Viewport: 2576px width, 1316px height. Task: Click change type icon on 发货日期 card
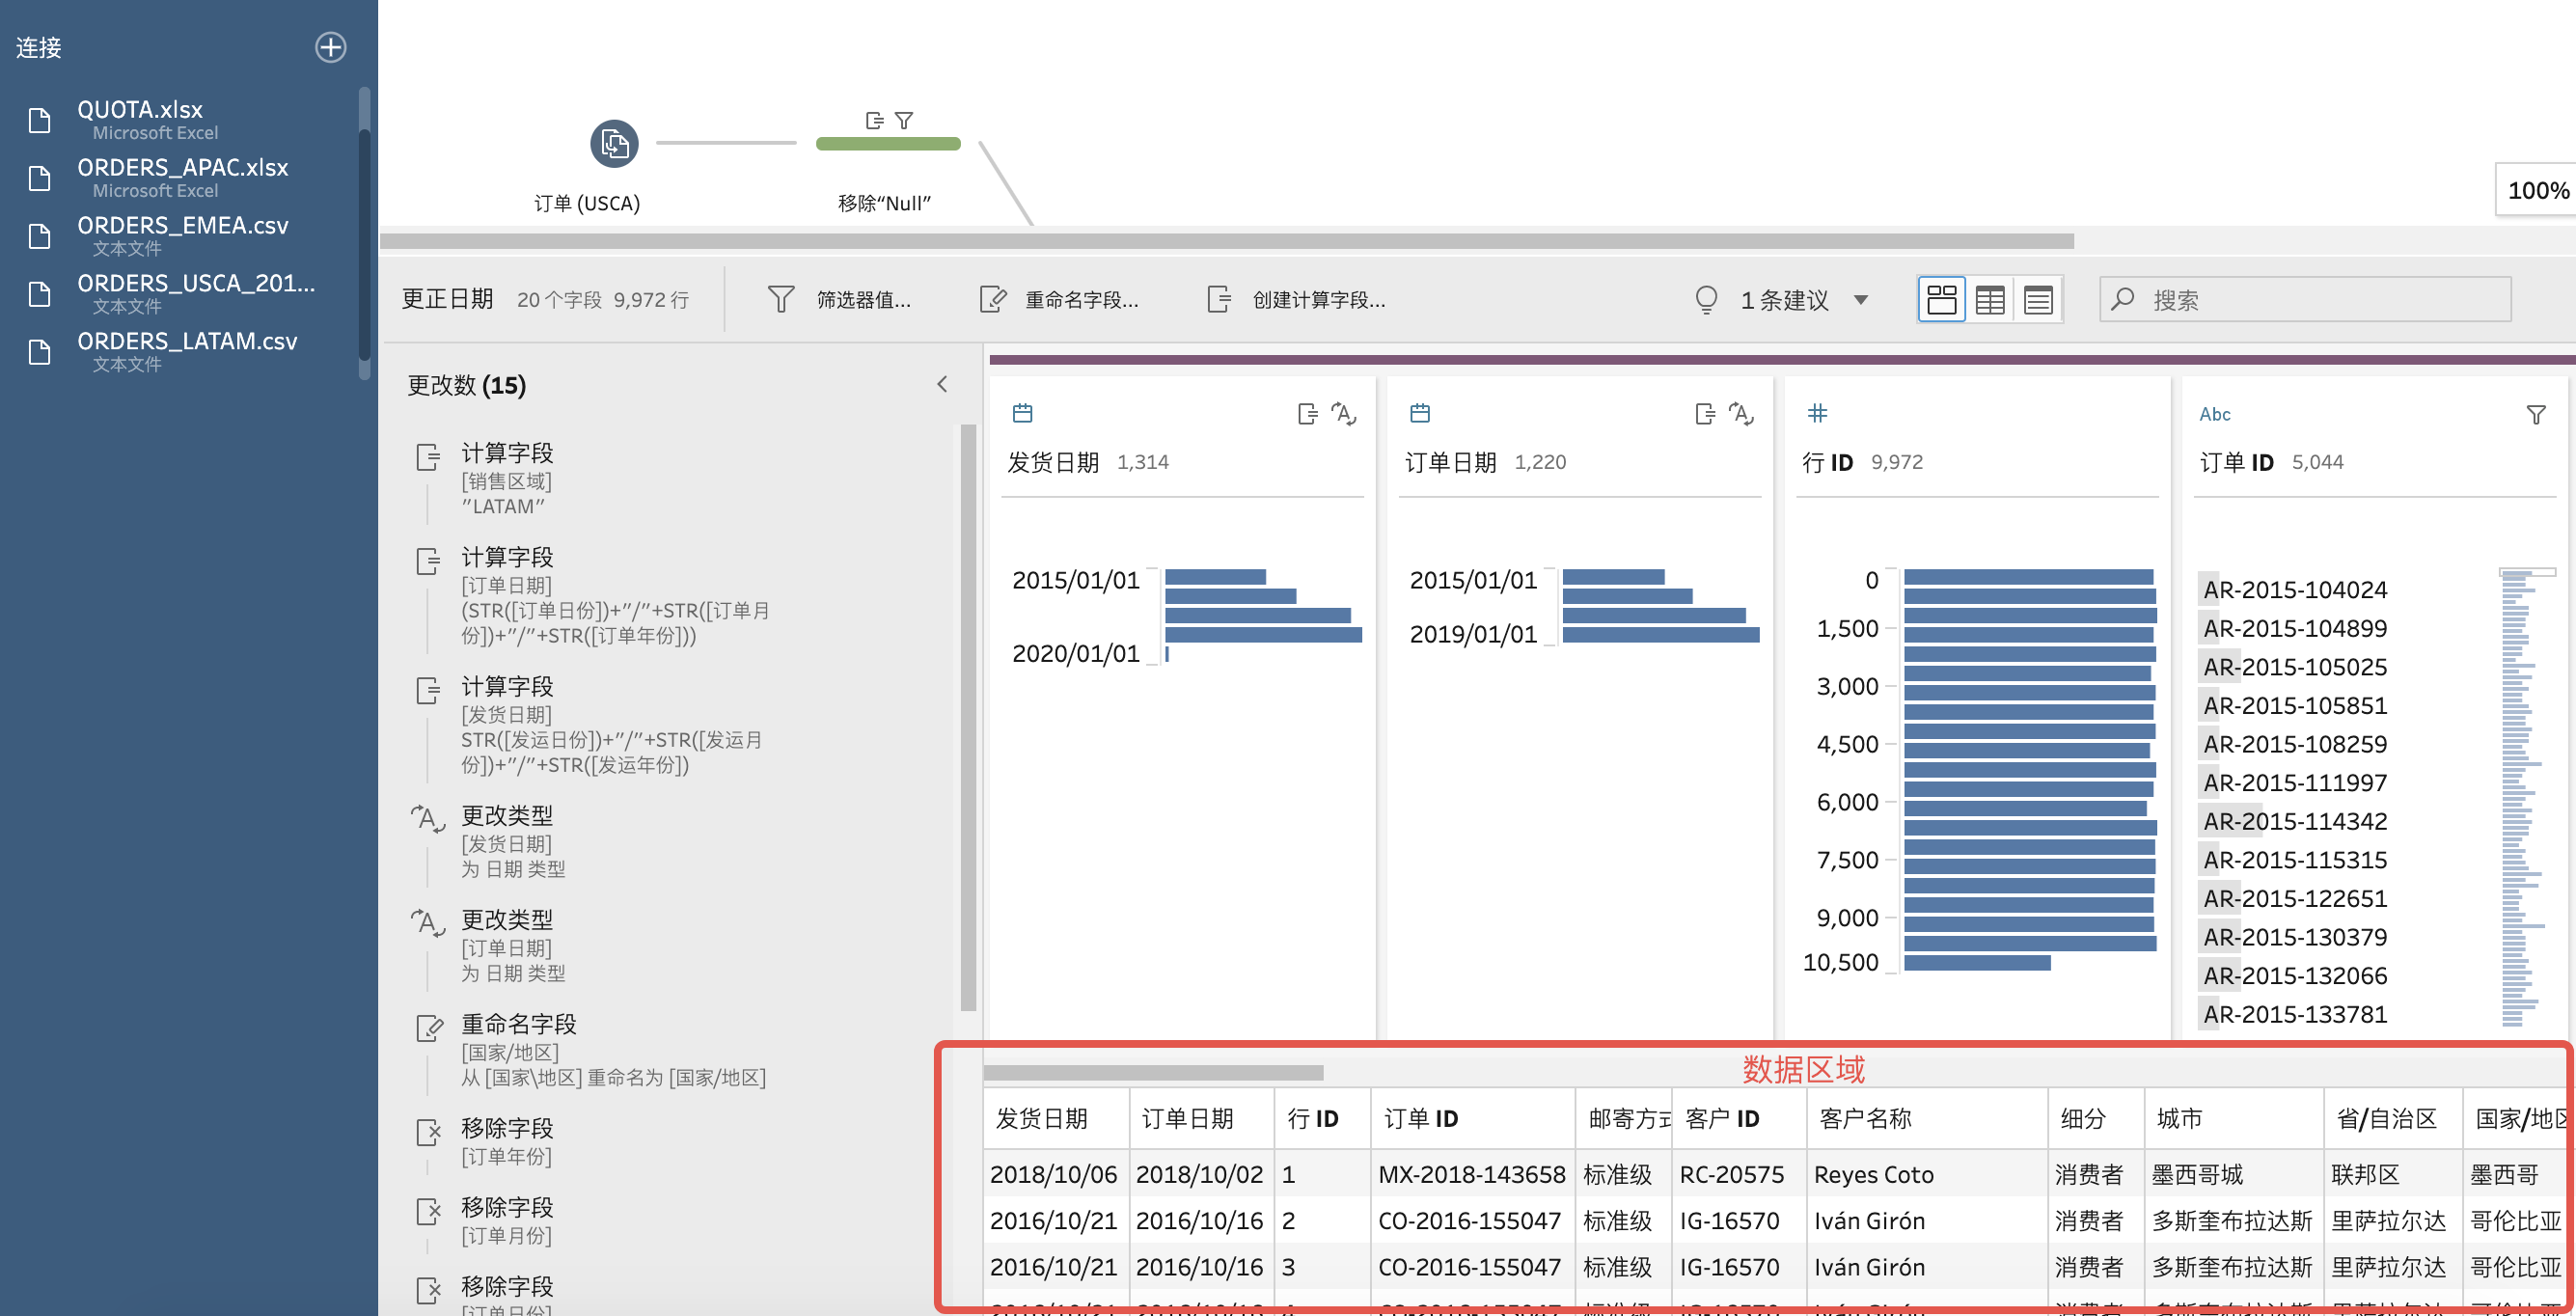tap(1344, 413)
